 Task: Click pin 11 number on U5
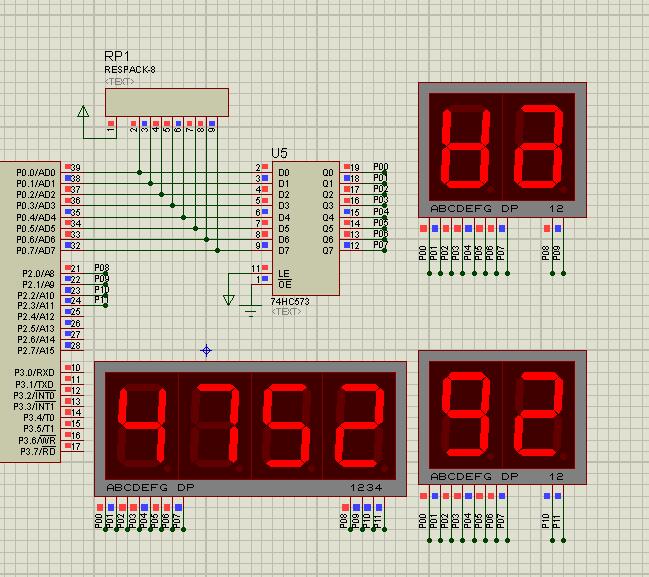click(256, 269)
